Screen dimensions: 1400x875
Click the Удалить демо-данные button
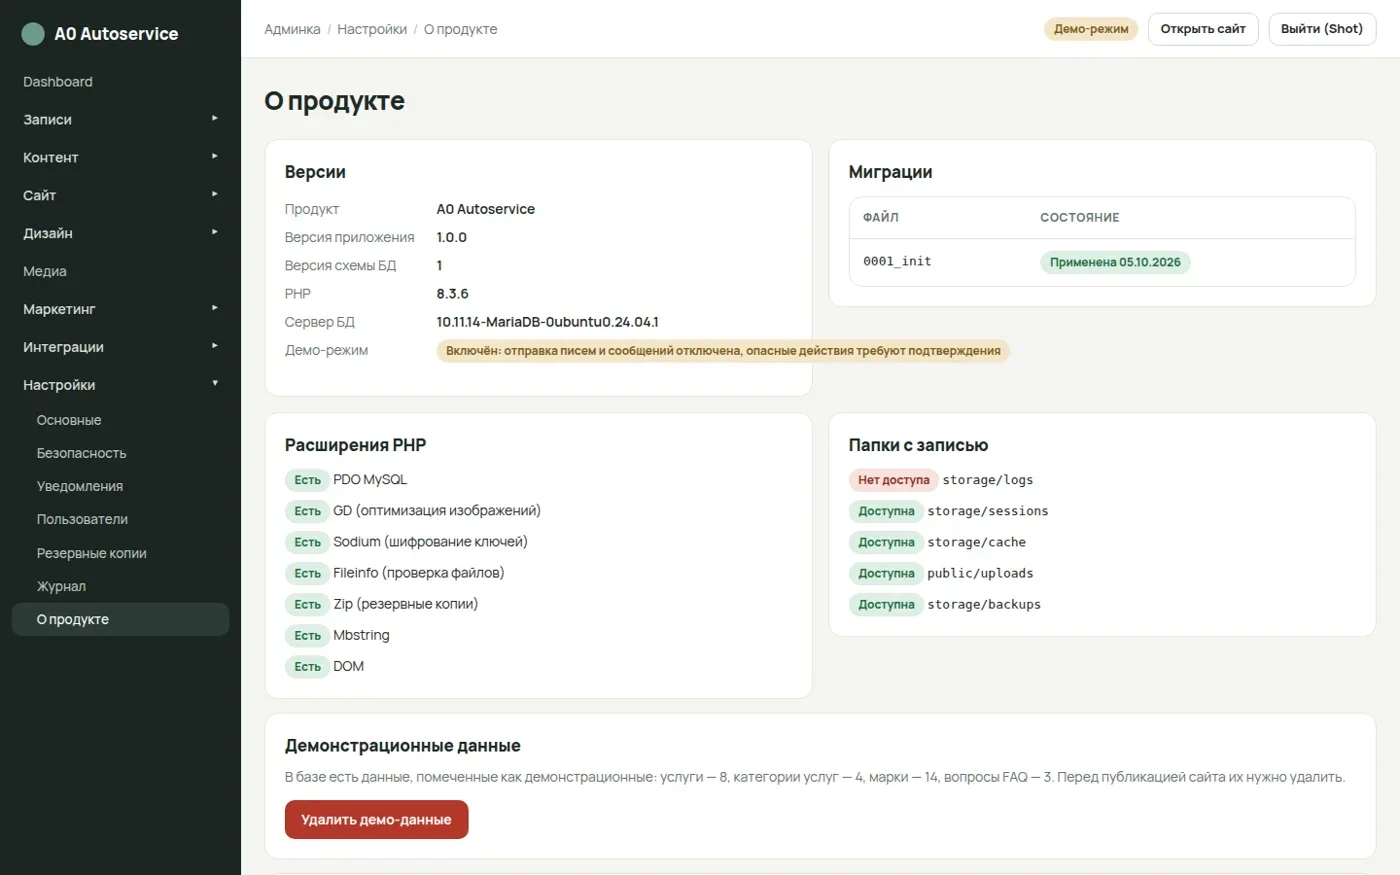(x=376, y=819)
